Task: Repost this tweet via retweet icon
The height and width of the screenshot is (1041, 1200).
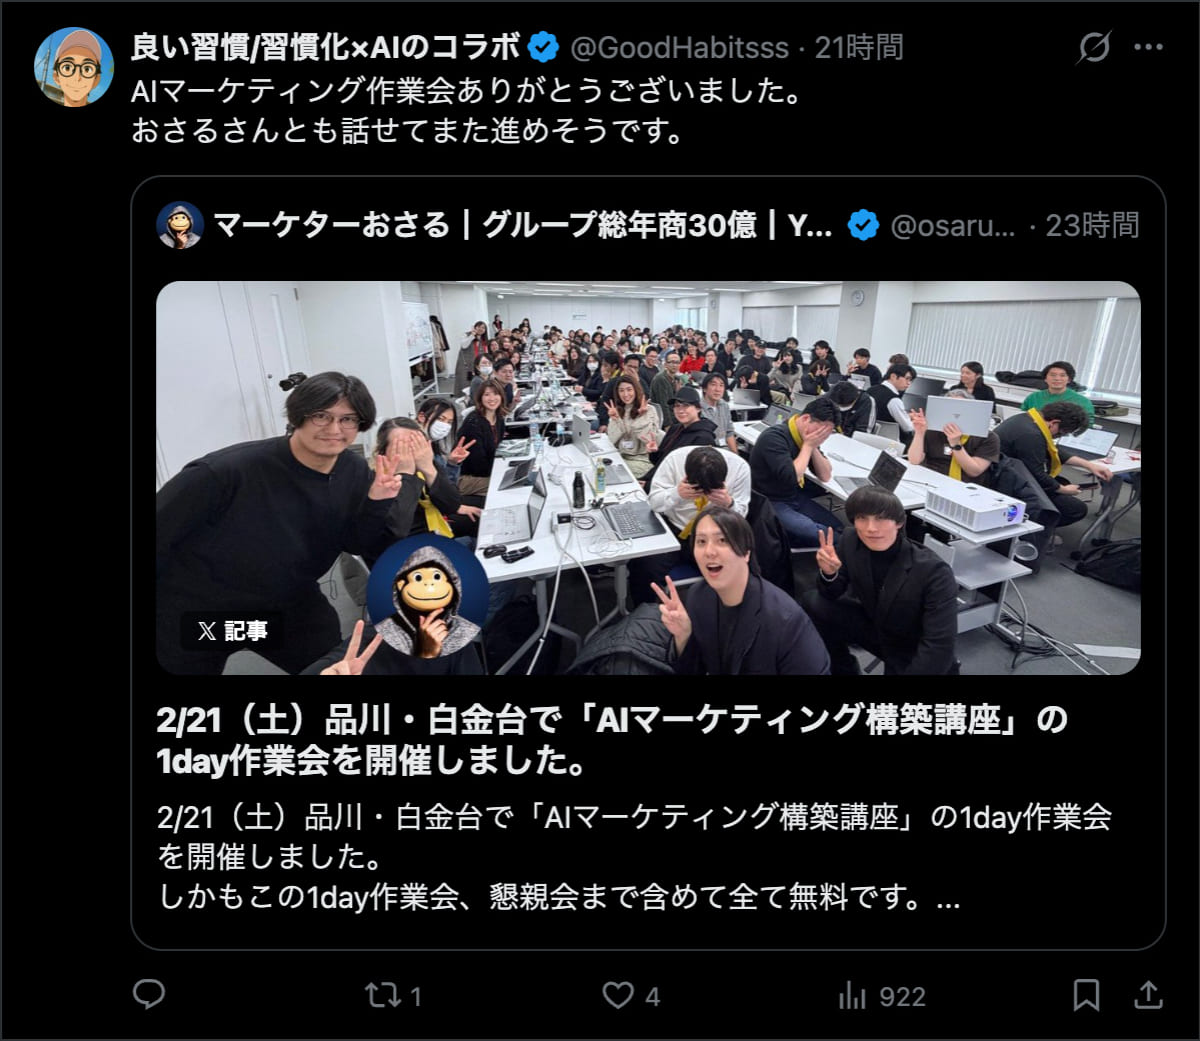Action: coord(381,995)
